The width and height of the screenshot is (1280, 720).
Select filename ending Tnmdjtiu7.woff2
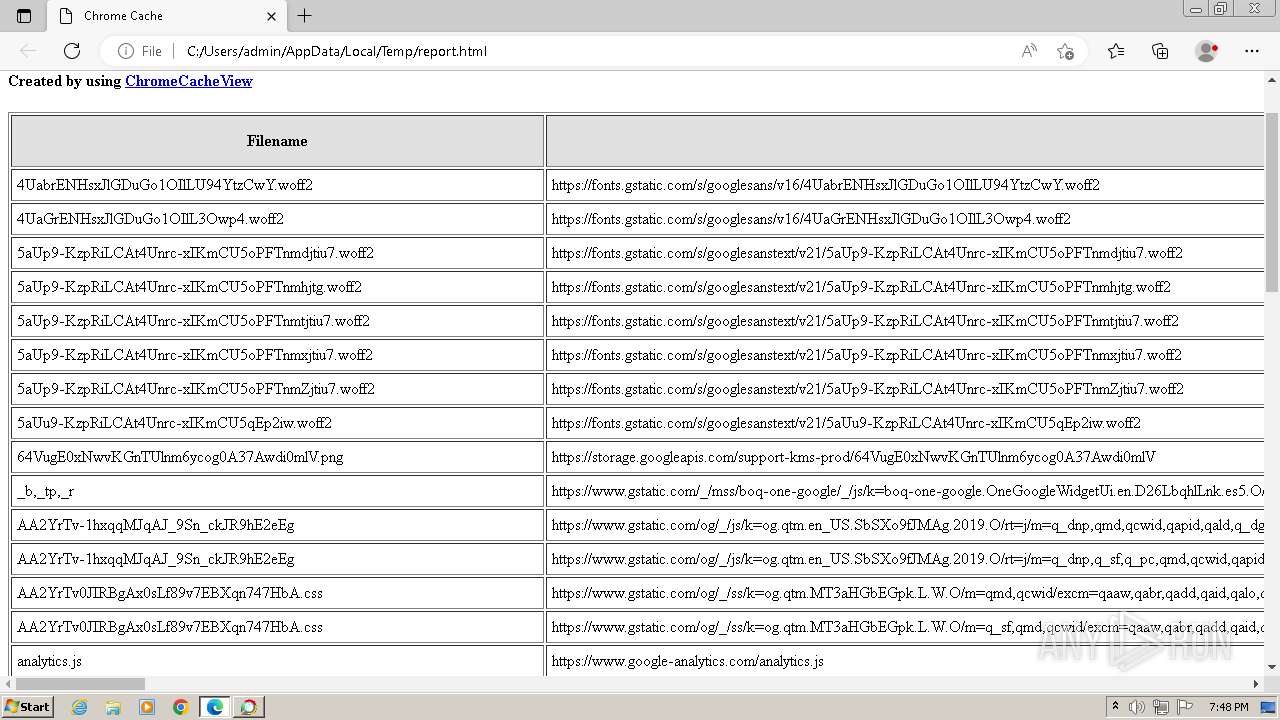[195, 253]
